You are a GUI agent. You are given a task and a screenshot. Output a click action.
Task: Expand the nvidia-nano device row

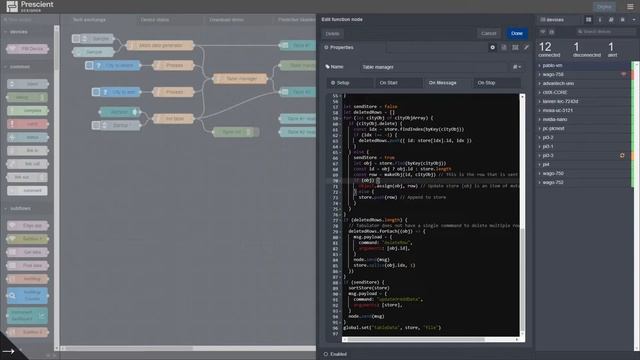(x=539, y=119)
